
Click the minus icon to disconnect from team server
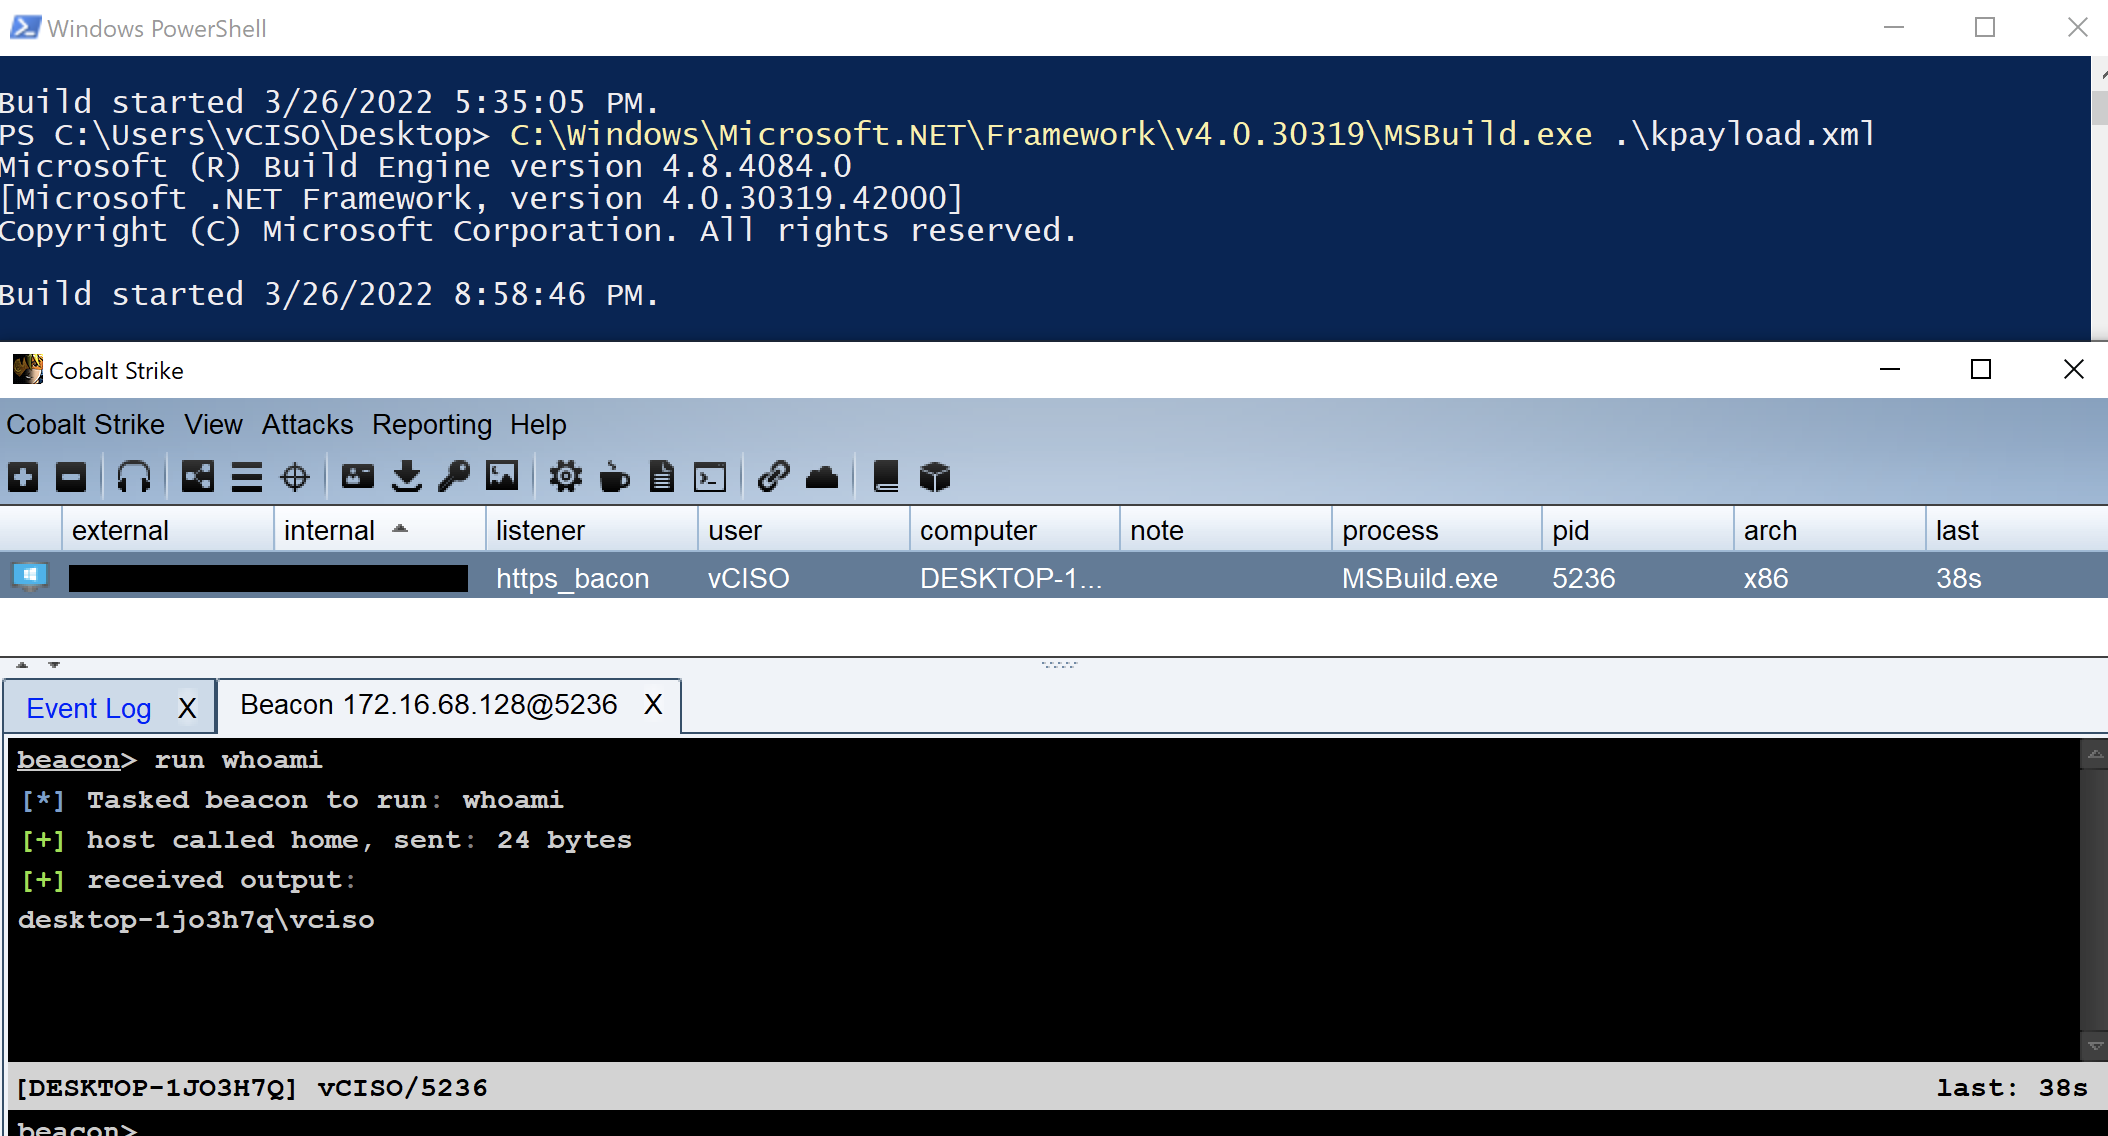[71, 477]
